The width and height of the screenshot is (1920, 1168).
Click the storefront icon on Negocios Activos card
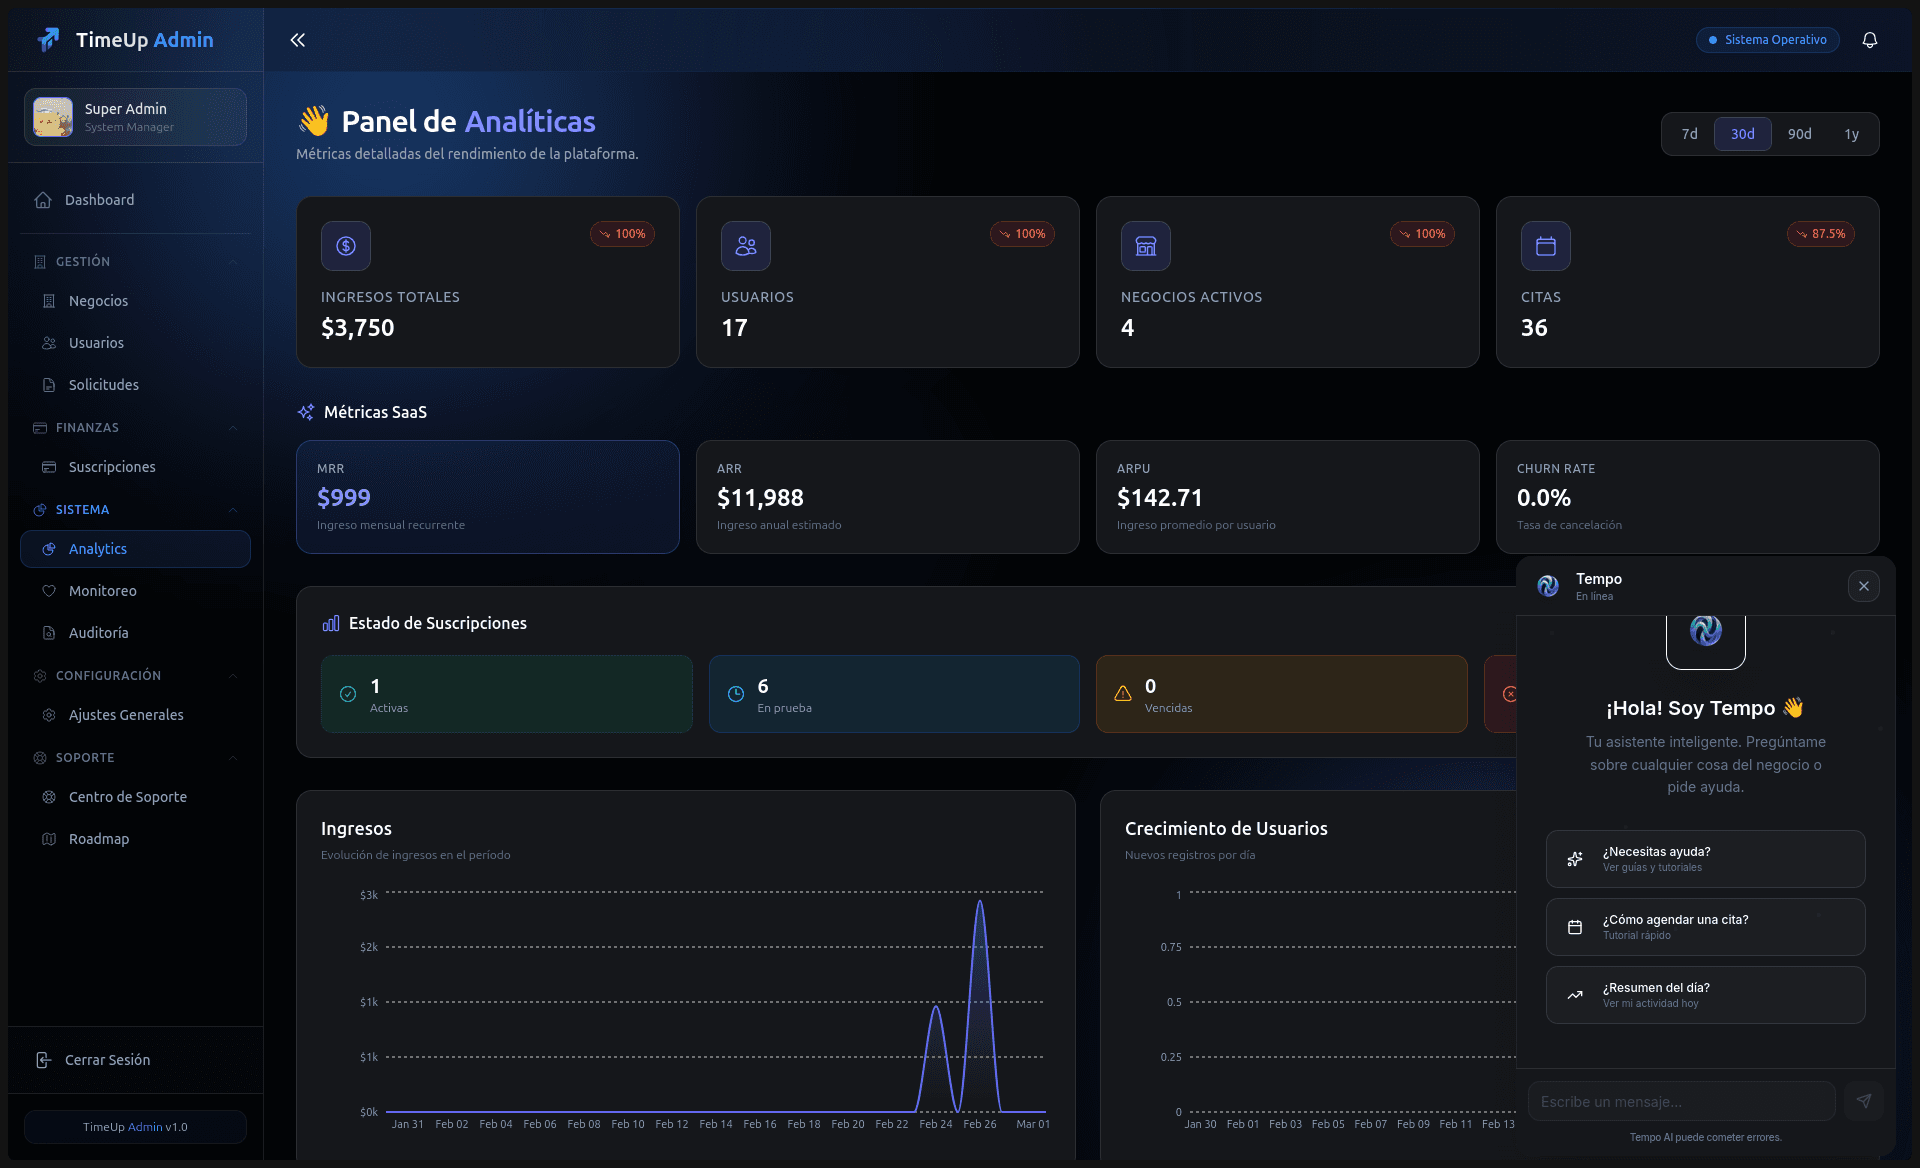click(1145, 246)
